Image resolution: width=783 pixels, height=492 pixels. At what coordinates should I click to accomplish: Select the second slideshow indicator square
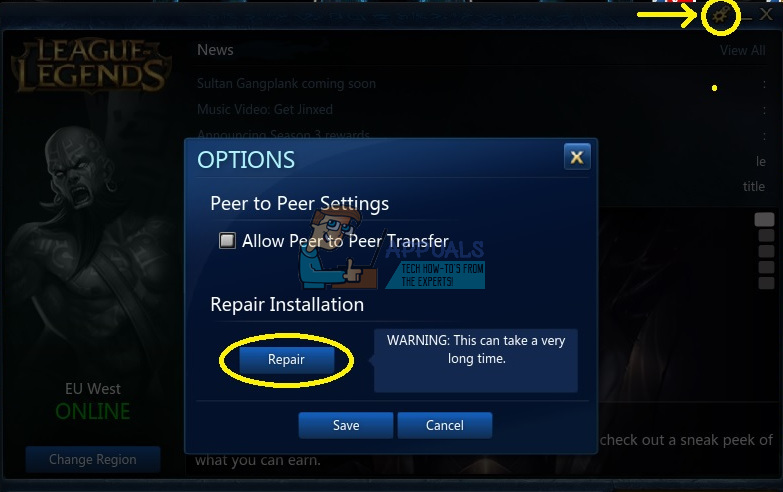(x=767, y=235)
